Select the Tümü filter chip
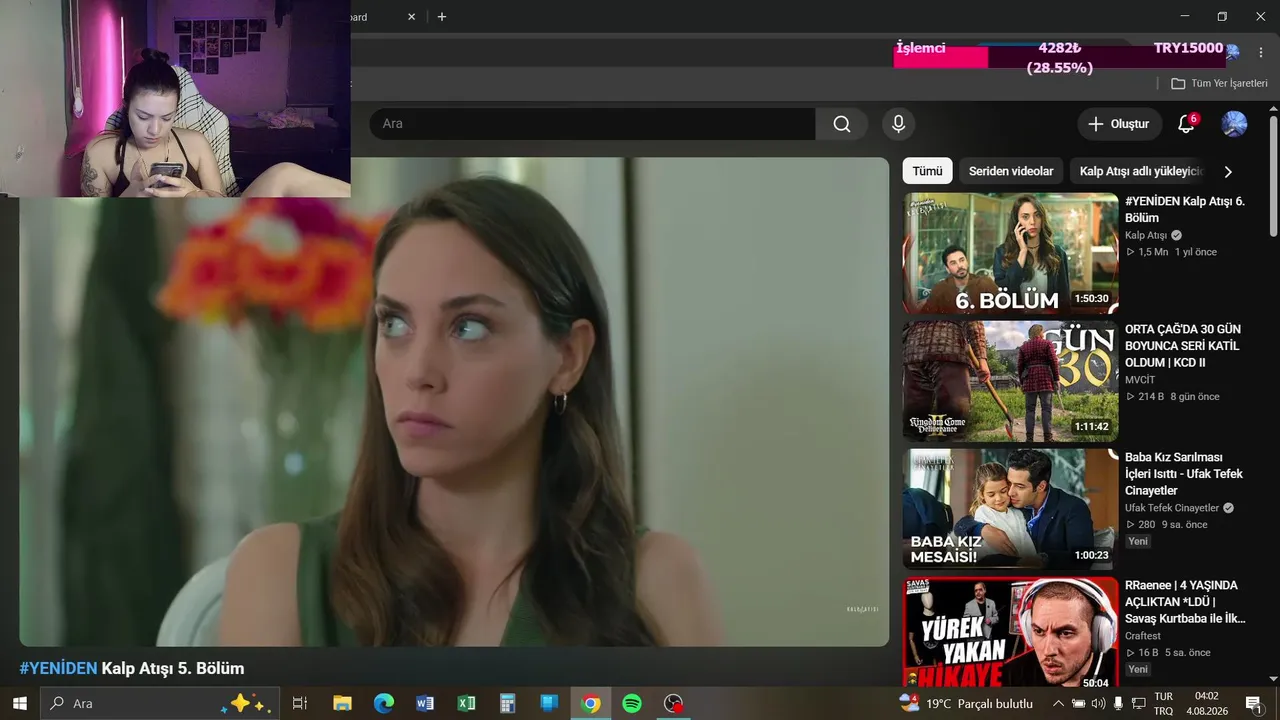Viewport: 1280px width, 720px height. [x=927, y=171]
